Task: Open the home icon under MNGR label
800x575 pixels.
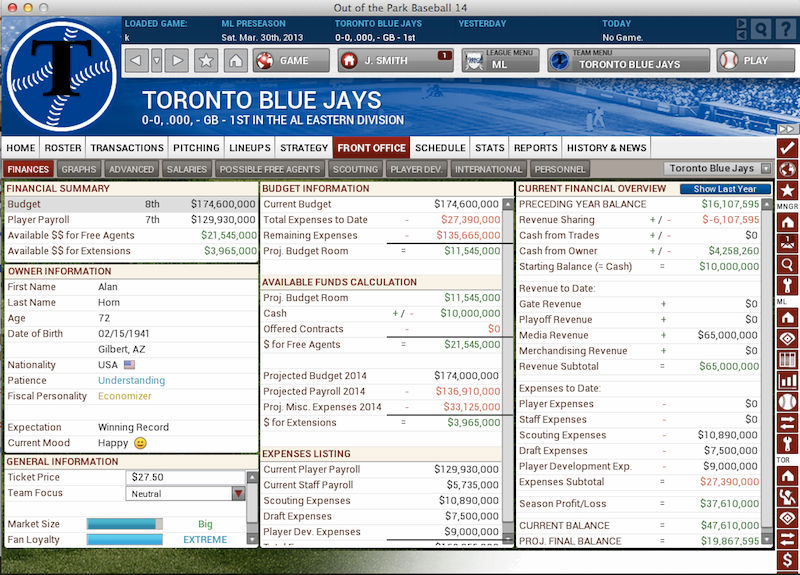Action: (787, 222)
